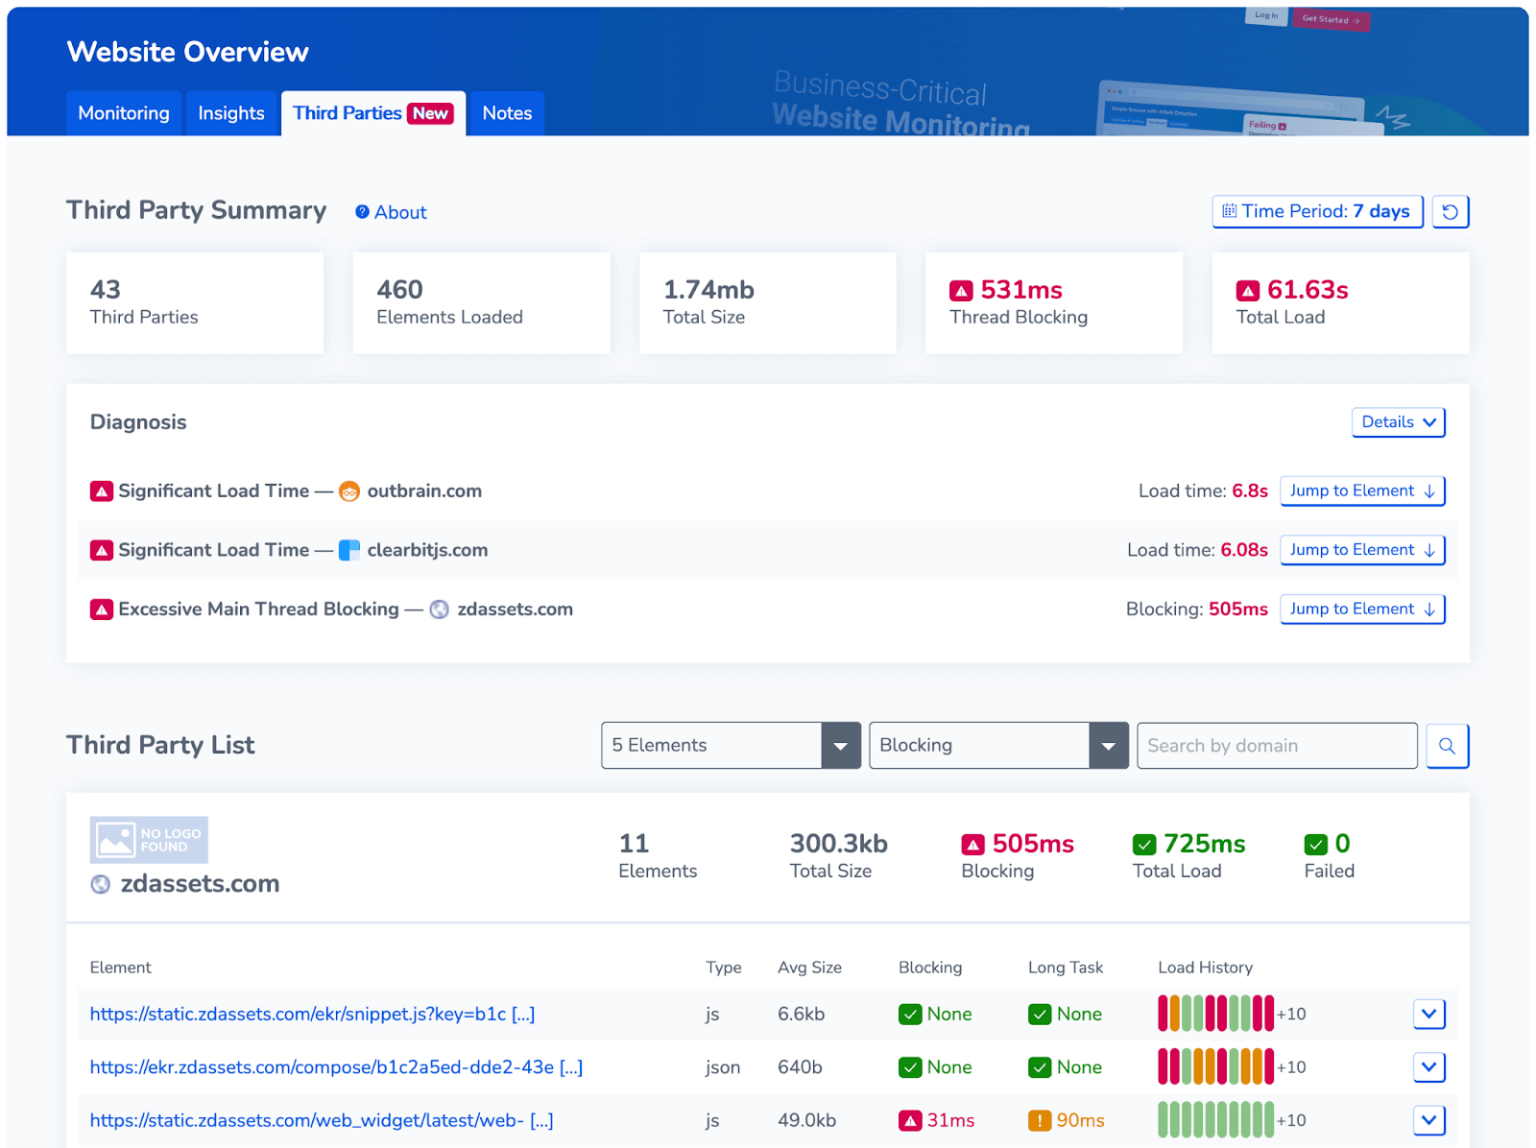This screenshot has height=1148, width=1536.
Task: Click the warning icon next to 531ms Thread Blocking
Action: [963, 290]
